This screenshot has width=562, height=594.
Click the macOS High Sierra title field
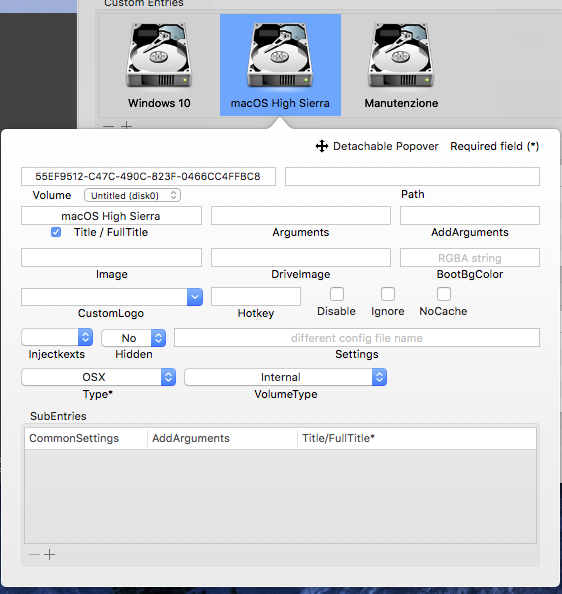(111, 216)
